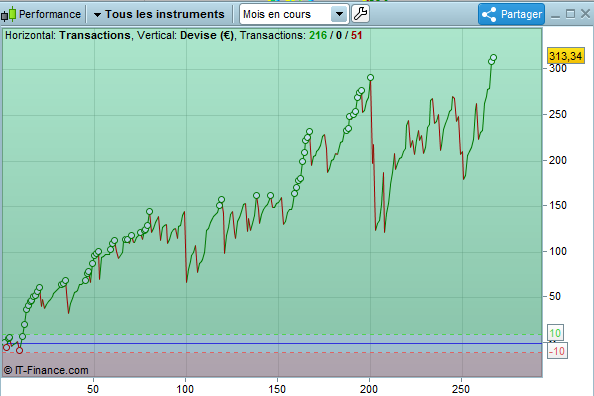
Task: Select the peak marker at transaction 200
Action: [x=370, y=78]
